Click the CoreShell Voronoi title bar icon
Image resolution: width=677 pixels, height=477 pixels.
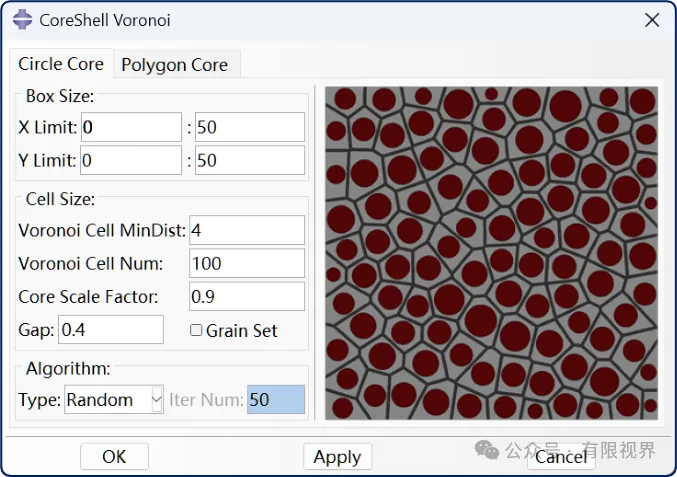coord(22,20)
